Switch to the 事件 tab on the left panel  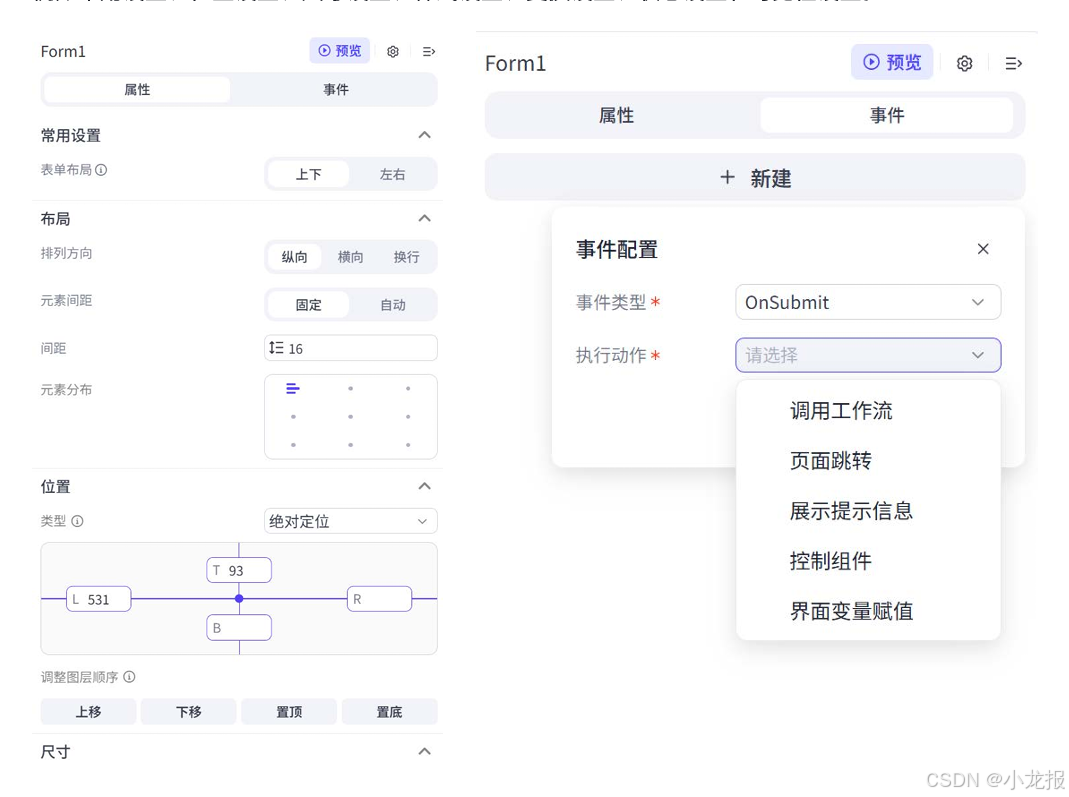coord(337,89)
